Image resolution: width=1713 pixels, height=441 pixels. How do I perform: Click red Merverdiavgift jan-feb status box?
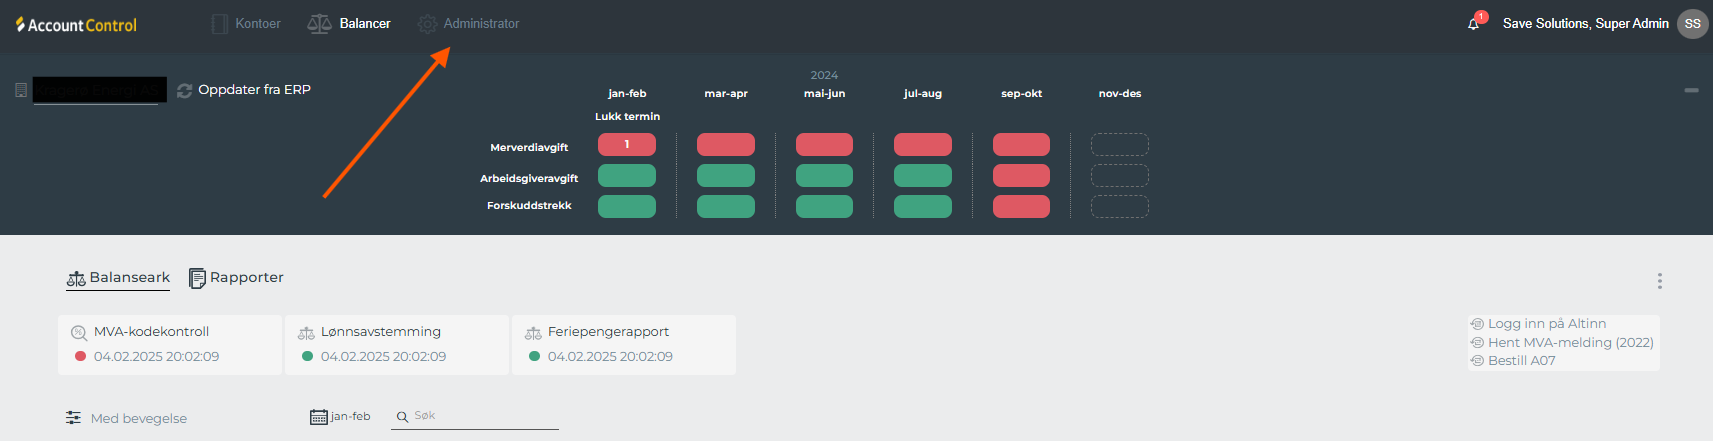click(627, 145)
